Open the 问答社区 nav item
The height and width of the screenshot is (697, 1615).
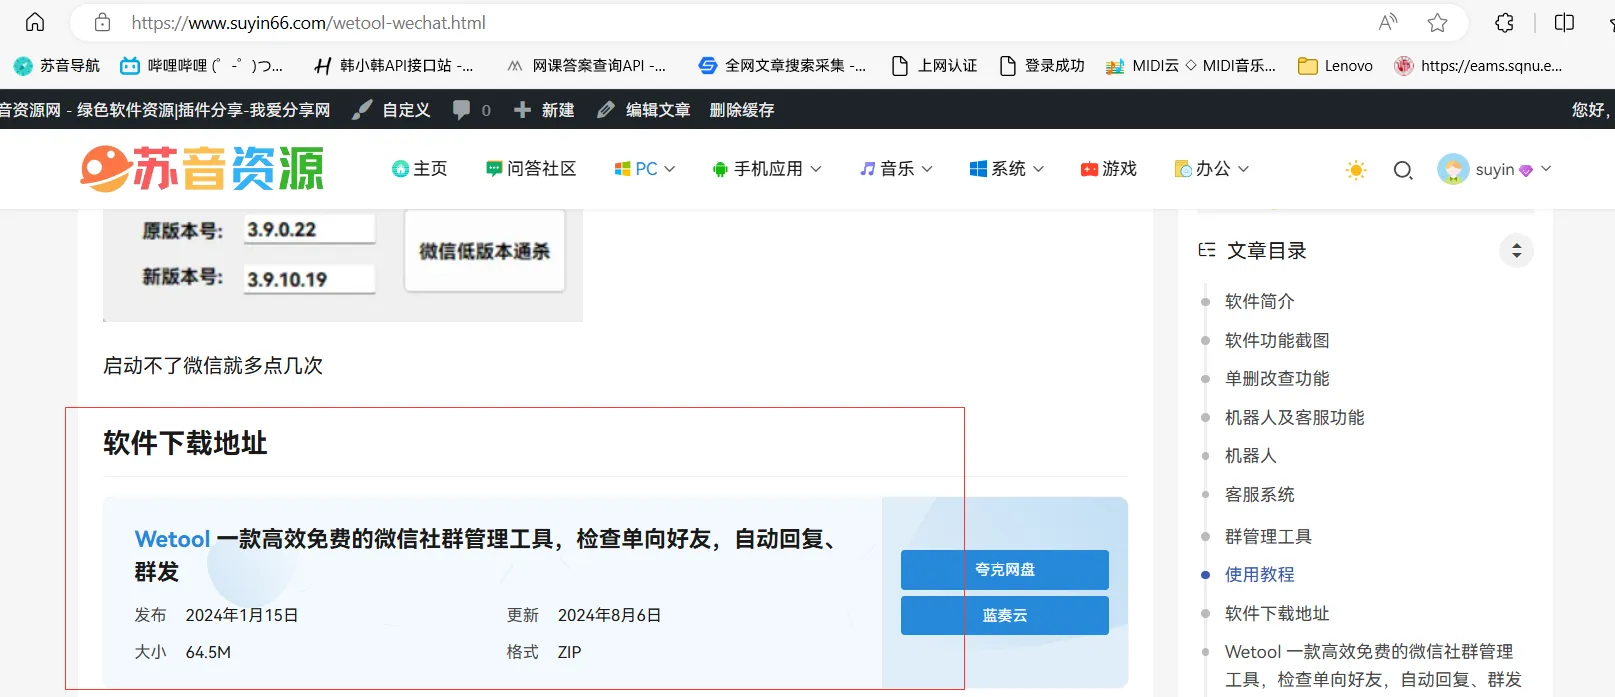531,169
